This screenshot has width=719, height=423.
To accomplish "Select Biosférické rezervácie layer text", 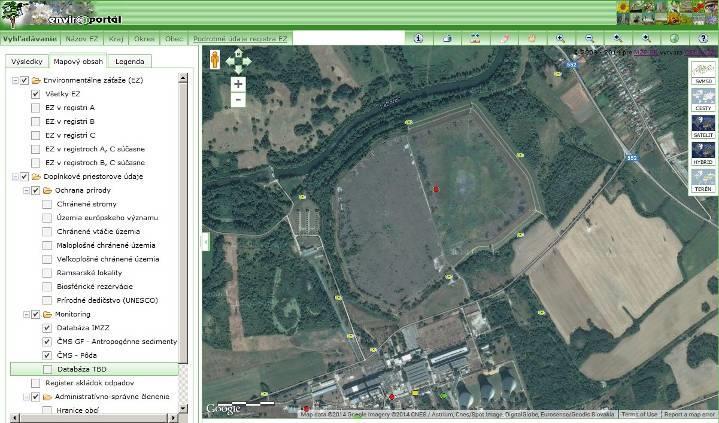I will coord(94,286).
